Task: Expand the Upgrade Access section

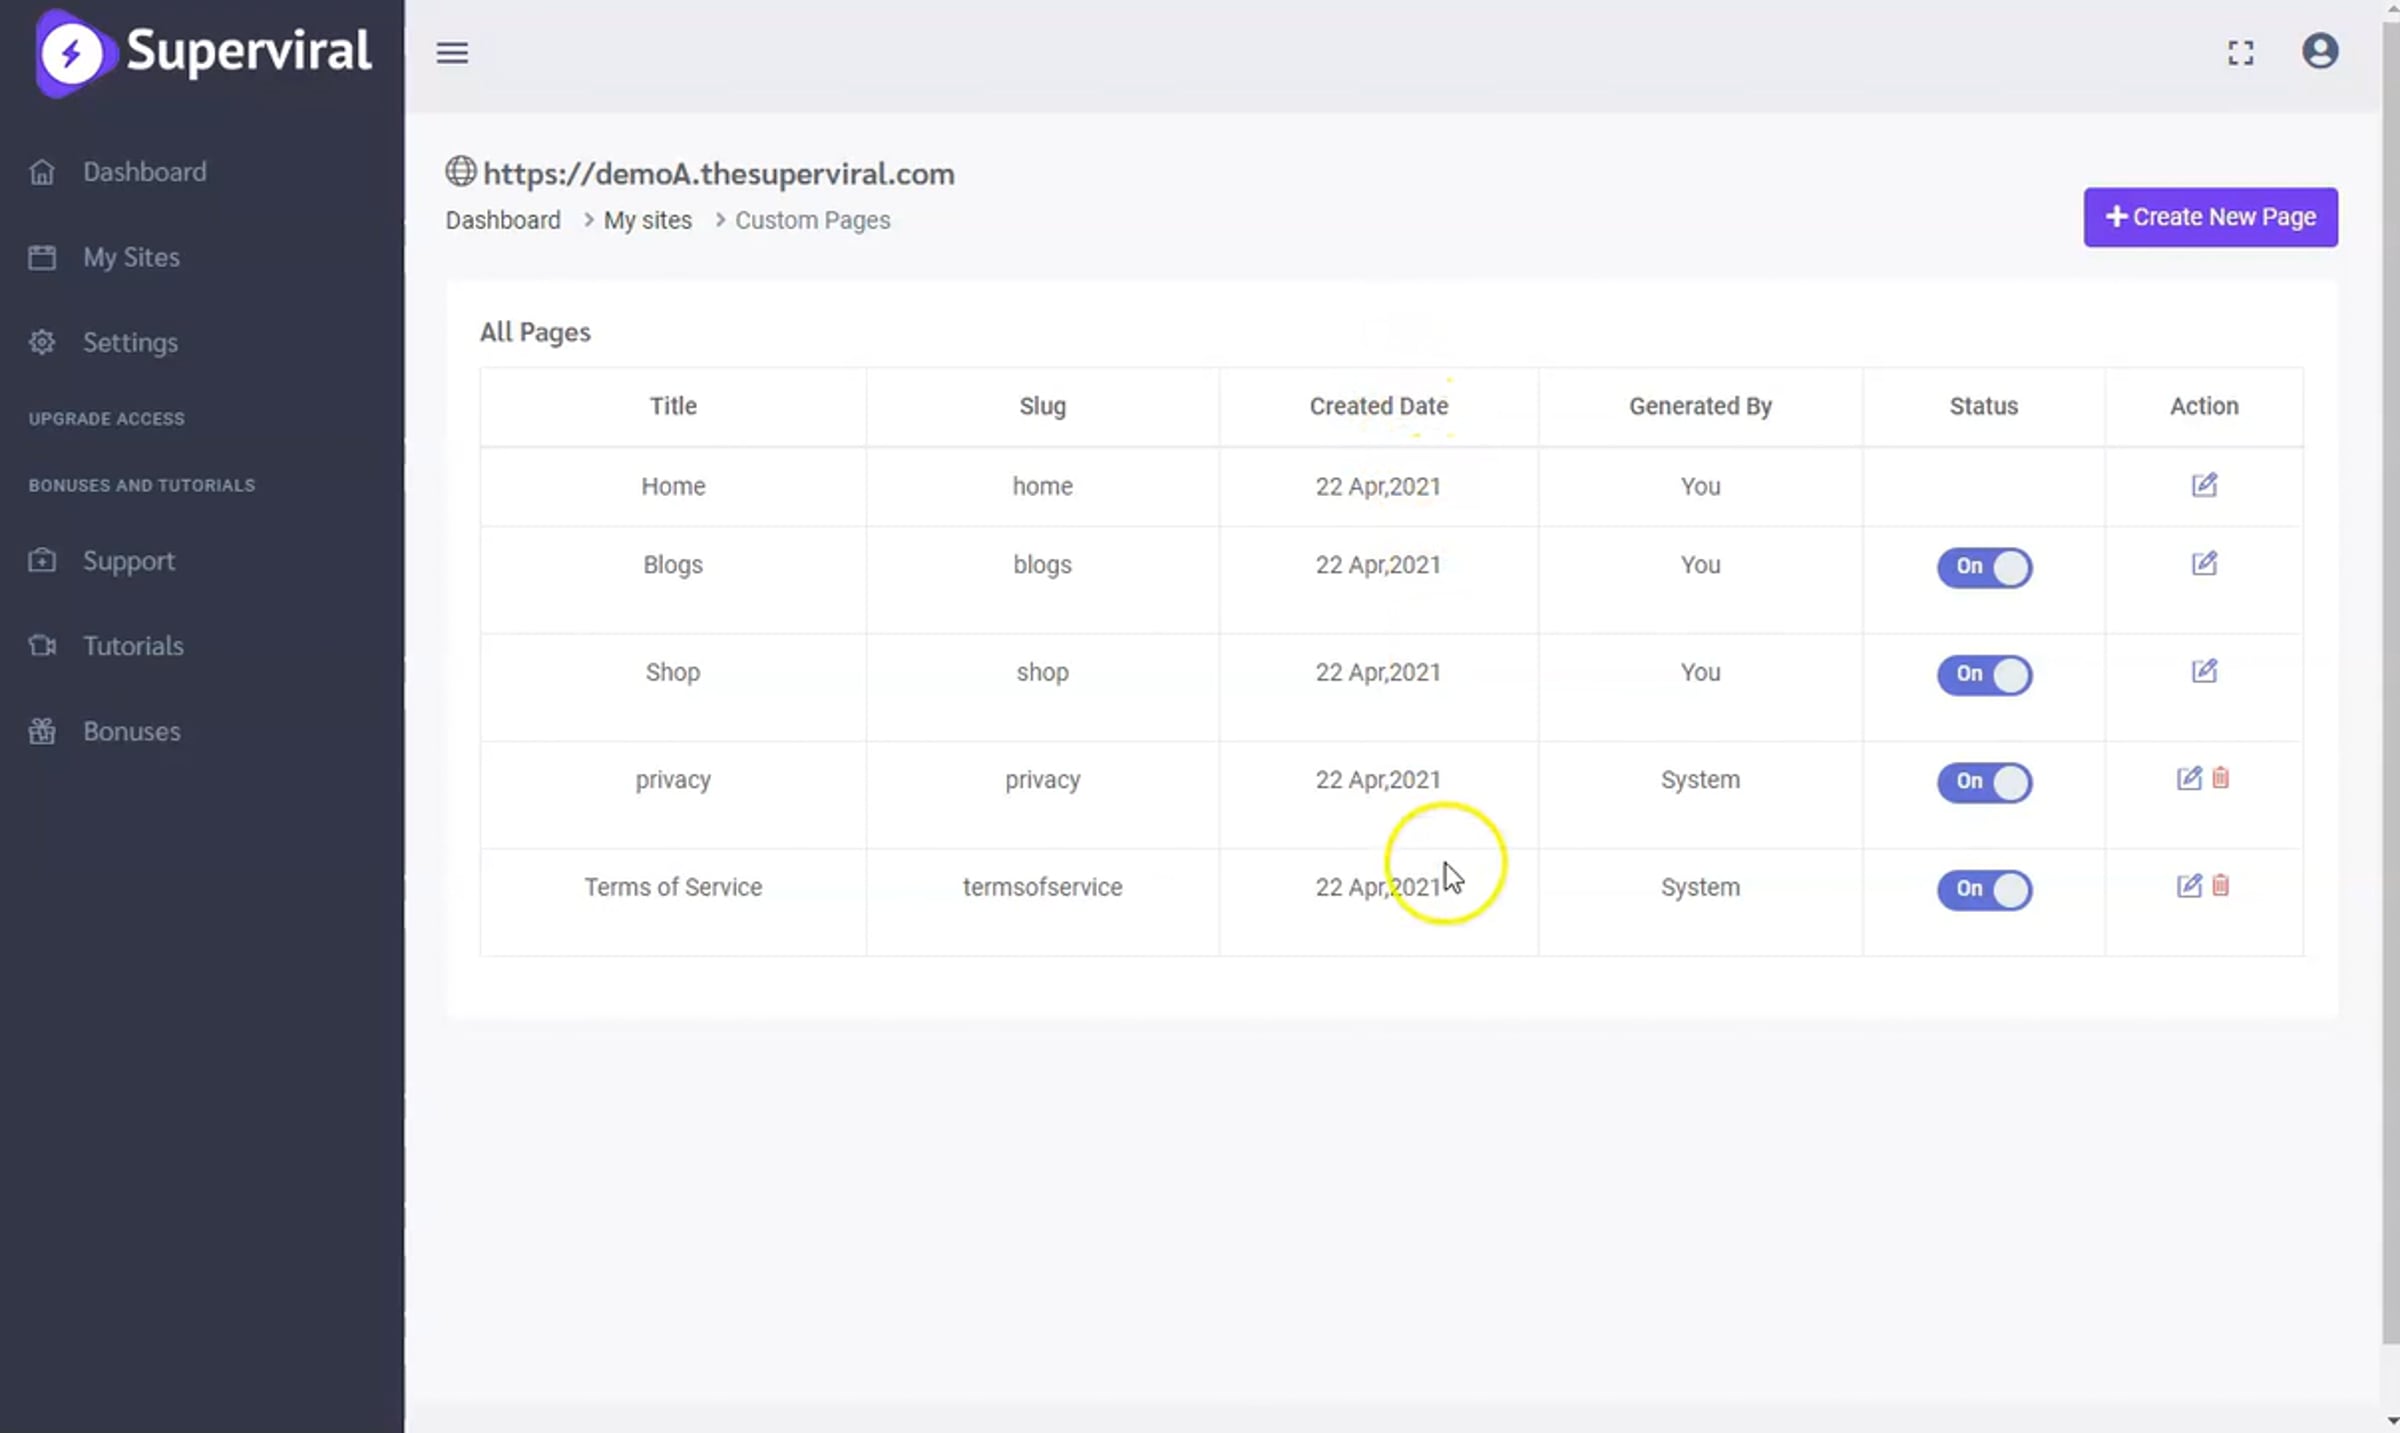Action: coord(106,419)
